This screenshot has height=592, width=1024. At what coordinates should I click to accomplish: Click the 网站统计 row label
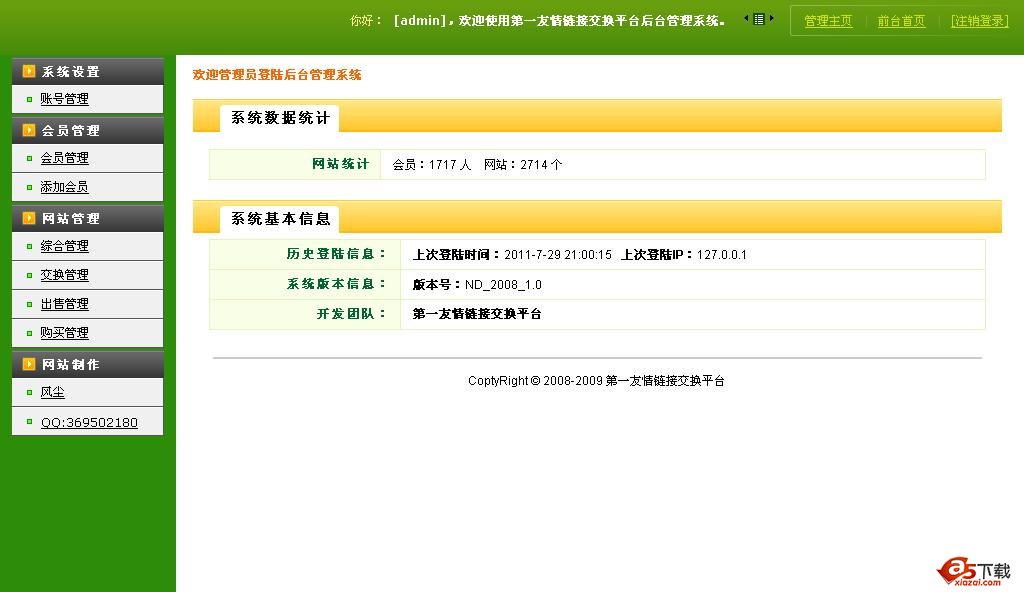[340, 164]
